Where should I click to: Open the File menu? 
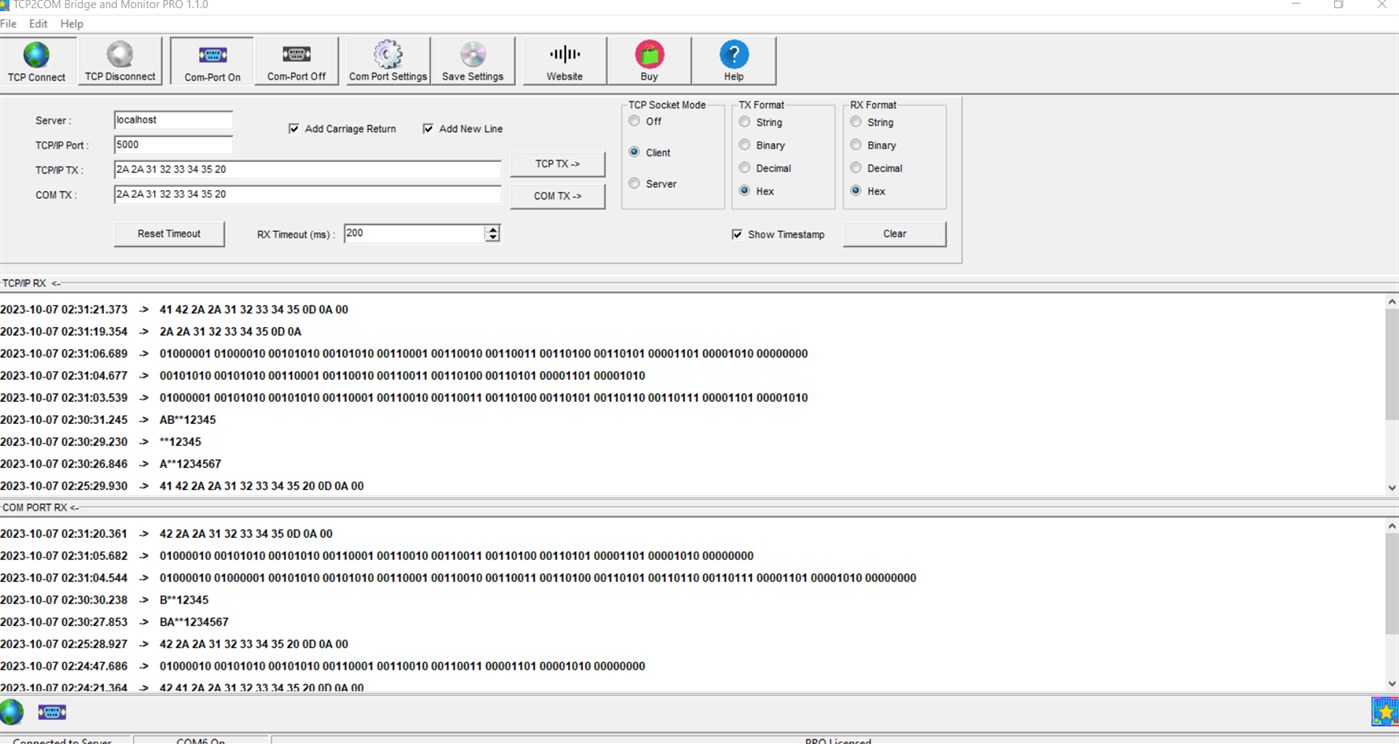(x=10, y=23)
